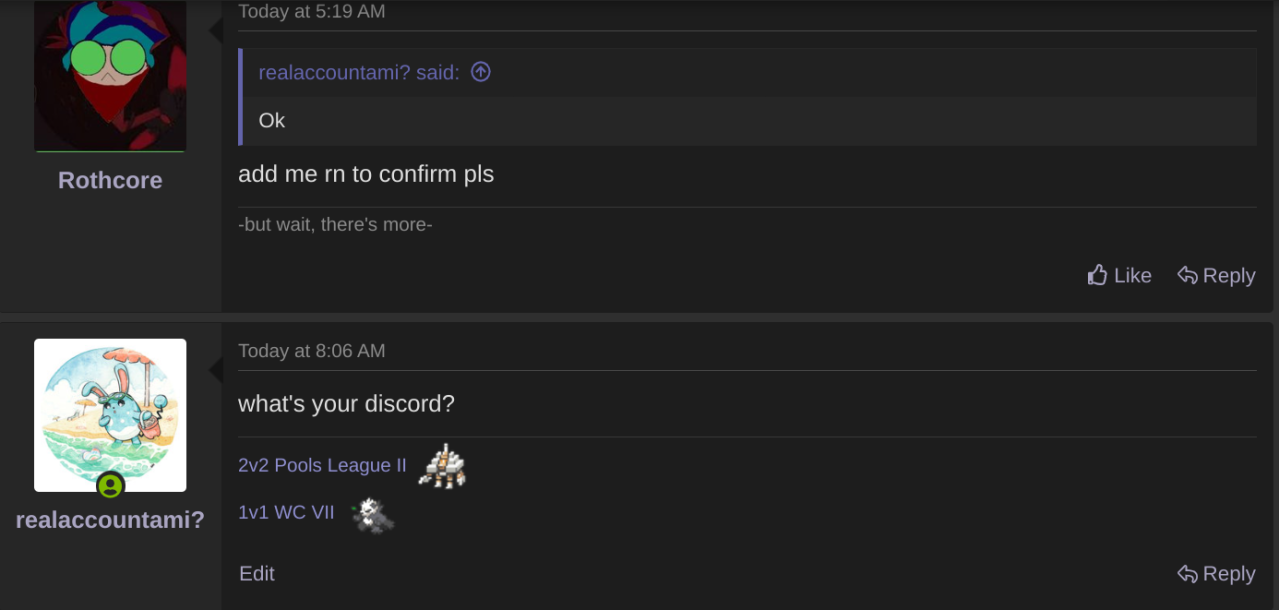Viewport: 1279px width, 610px height.
Task: Open realaccountami?'s avatar image
Action: pos(110,415)
